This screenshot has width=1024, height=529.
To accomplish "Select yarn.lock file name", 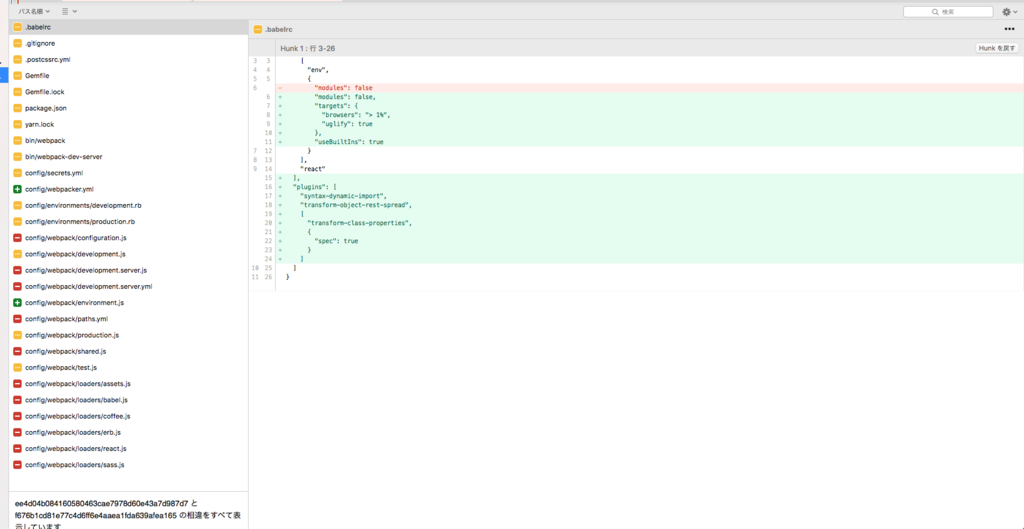I will coord(40,124).
